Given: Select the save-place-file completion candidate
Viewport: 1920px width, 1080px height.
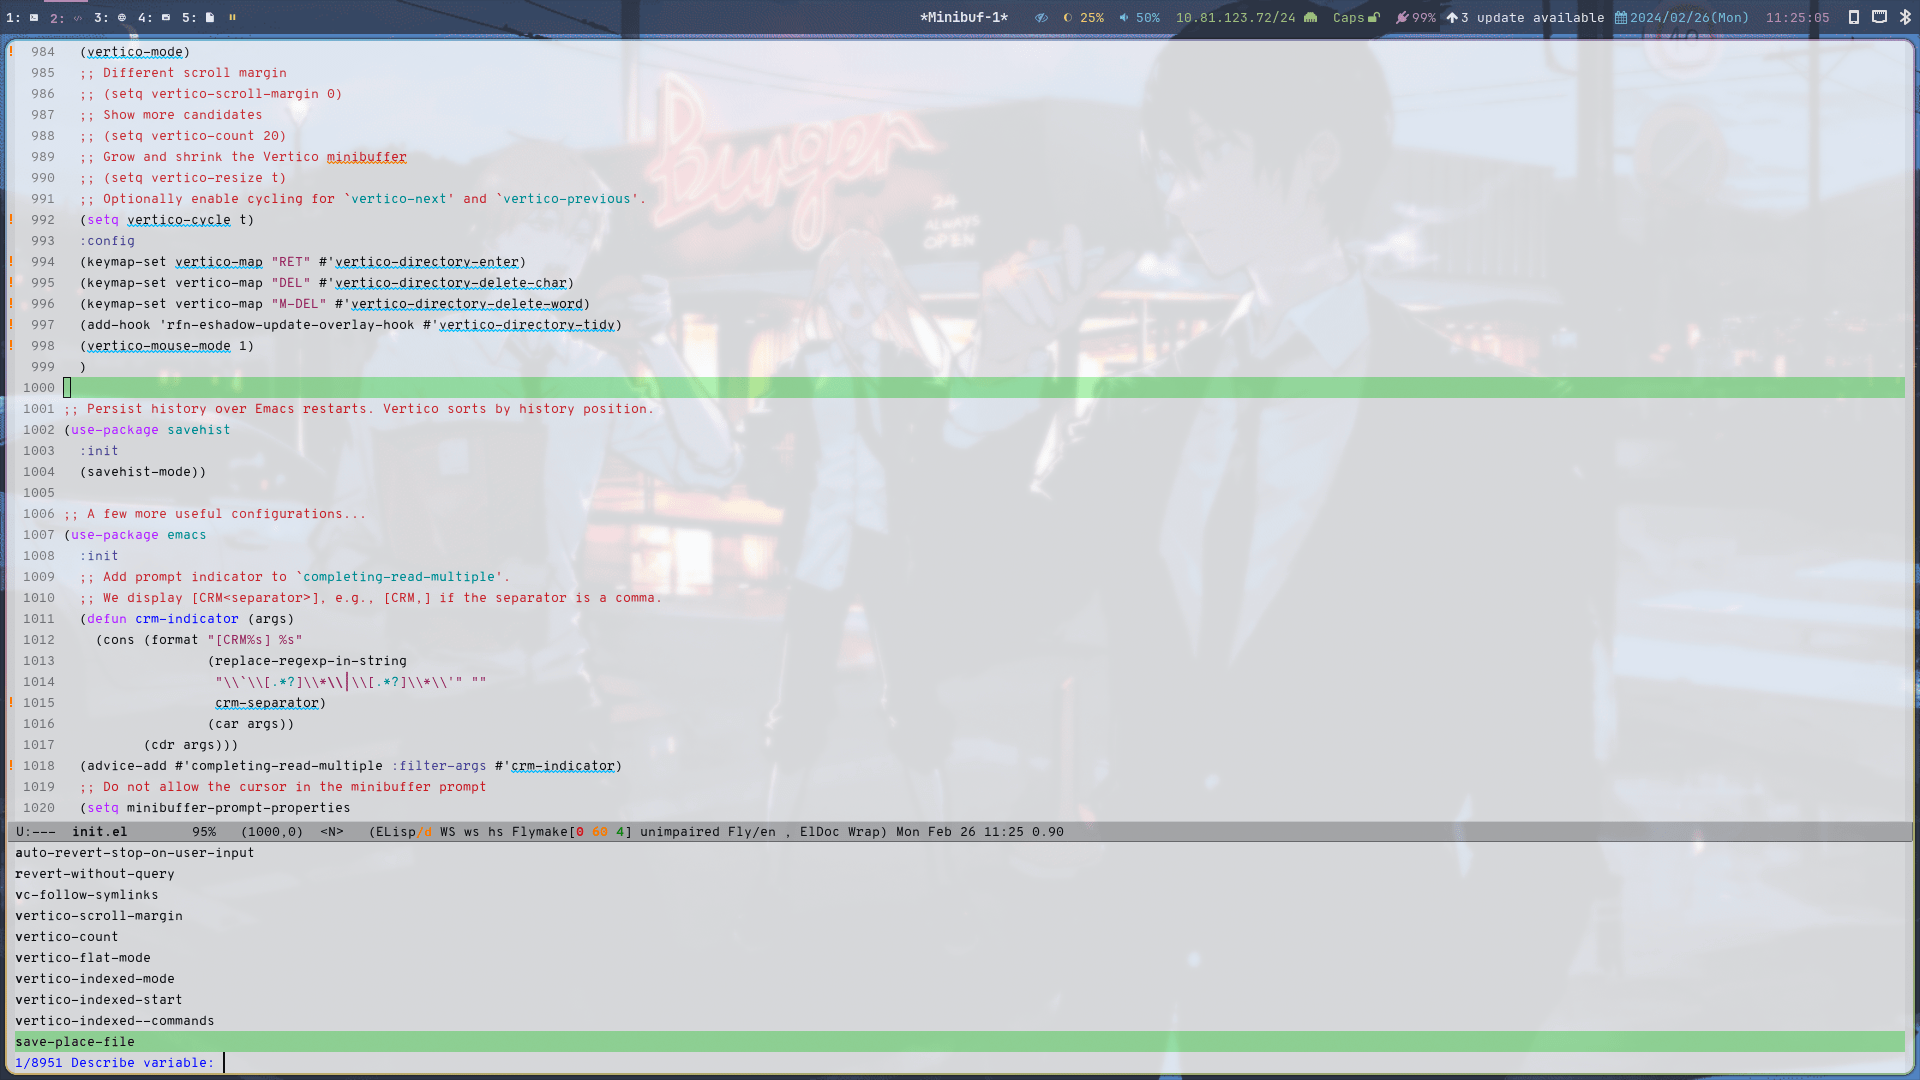Looking at the screenshot, I should 75,1041.
